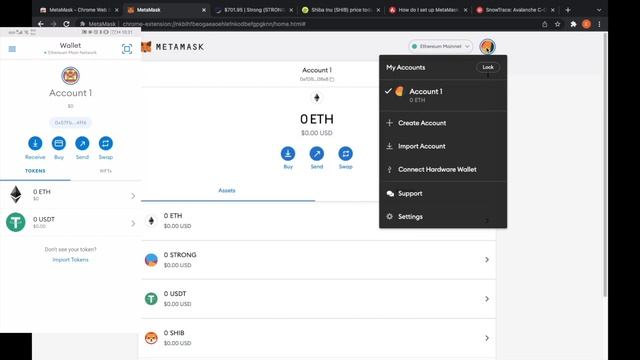
Task: Click the ETH icon above the balance
Action: click(x=317, y=98)
